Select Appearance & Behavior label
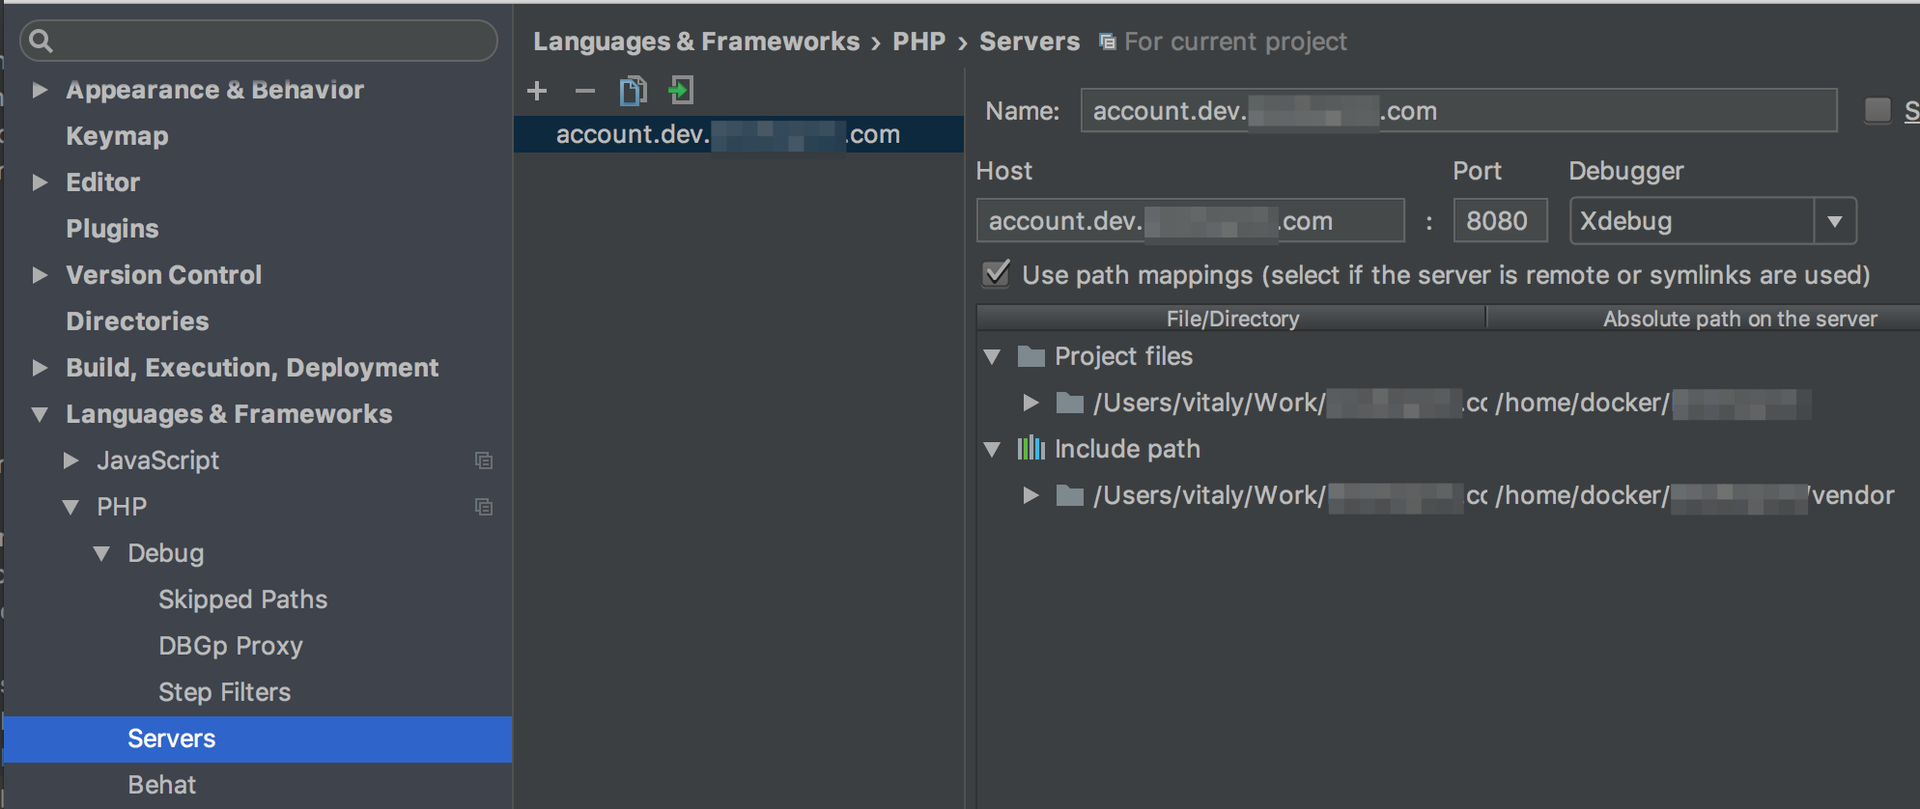This screenshot has height=809, width=1920. pos(215,90)
